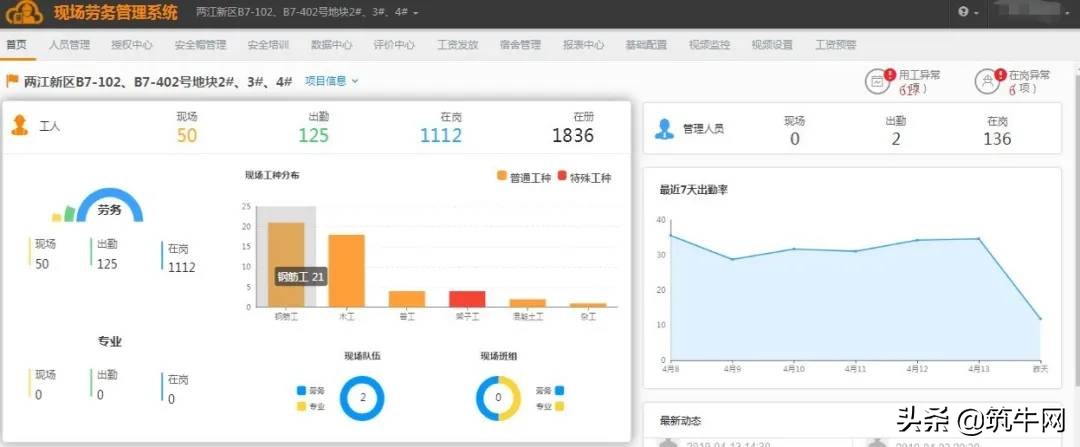Open the 人员管理 tab

pyautogui.click(x=69, y=45)
